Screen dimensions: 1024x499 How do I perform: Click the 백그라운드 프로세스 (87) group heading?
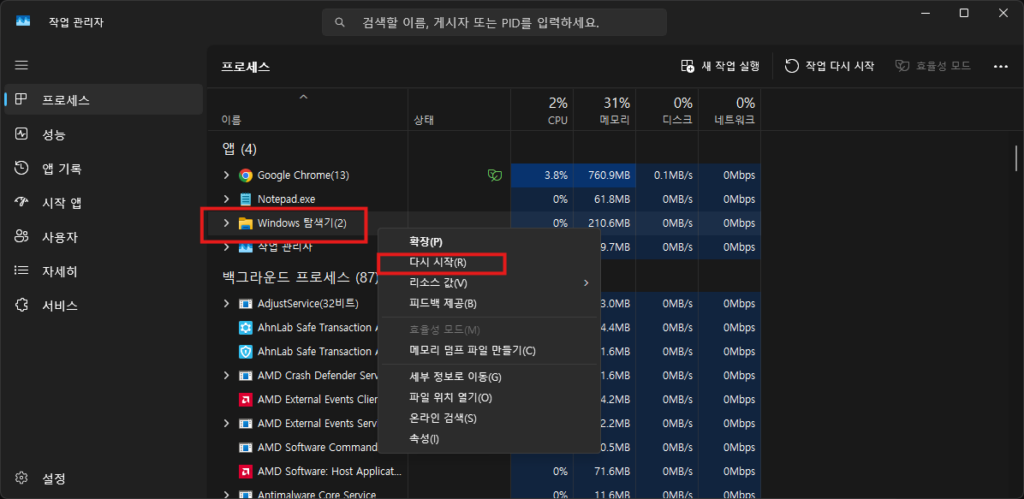point(300,278)
